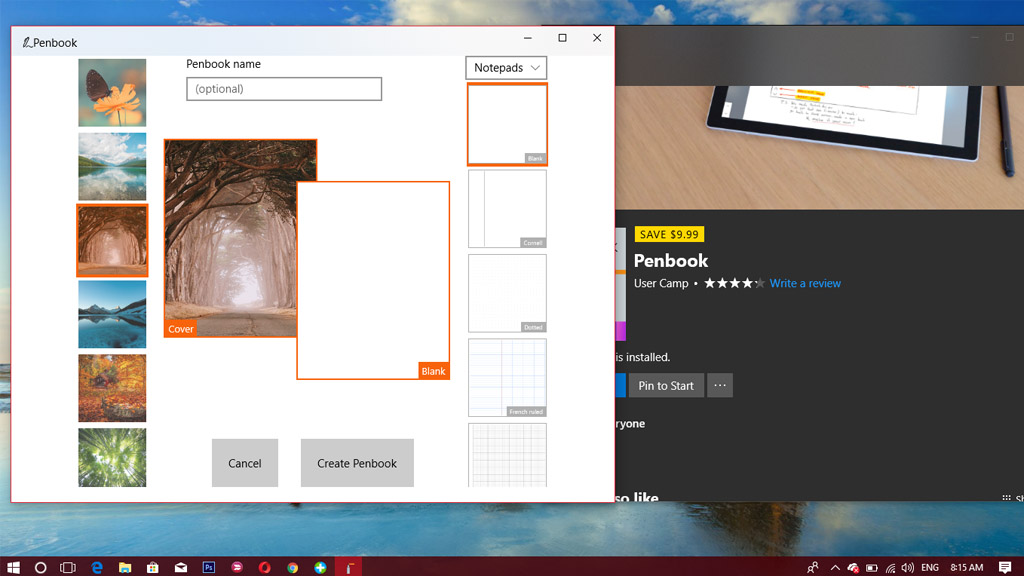Click the volume speaker icon
Image resolution: width=1024 pixels, height=576 pixels.
[908, 568]
